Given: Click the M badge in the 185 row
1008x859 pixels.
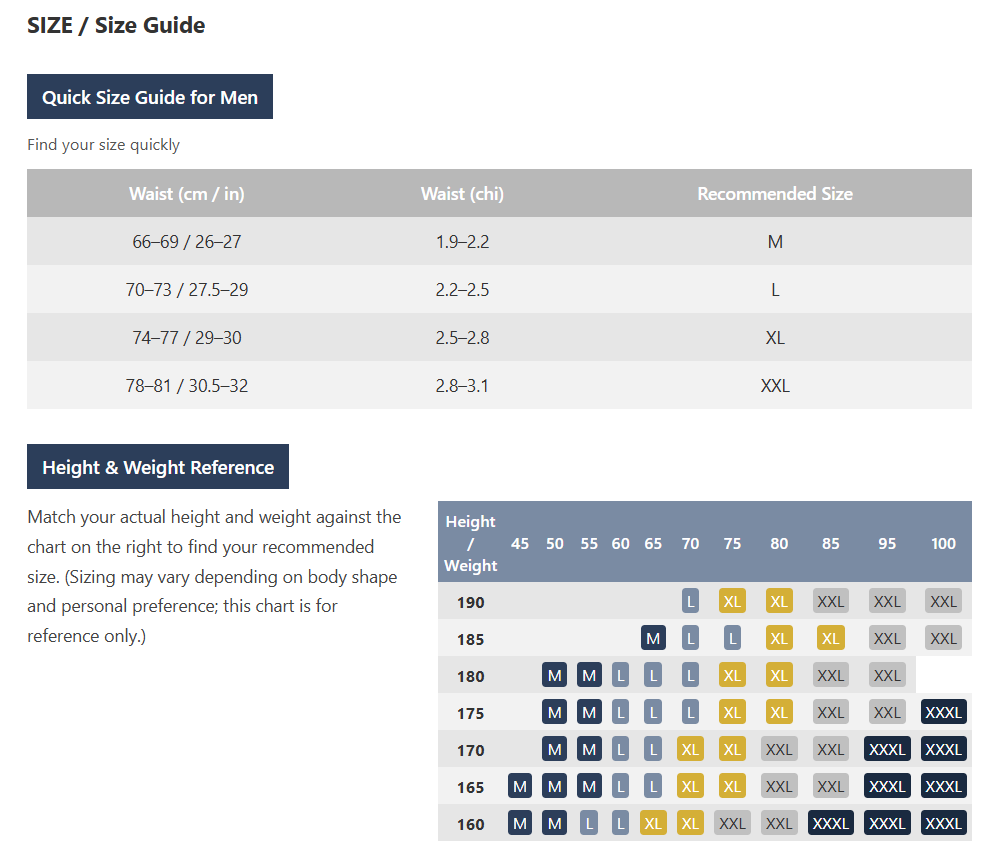Looking at the screenshot, I should coord(653,638).
